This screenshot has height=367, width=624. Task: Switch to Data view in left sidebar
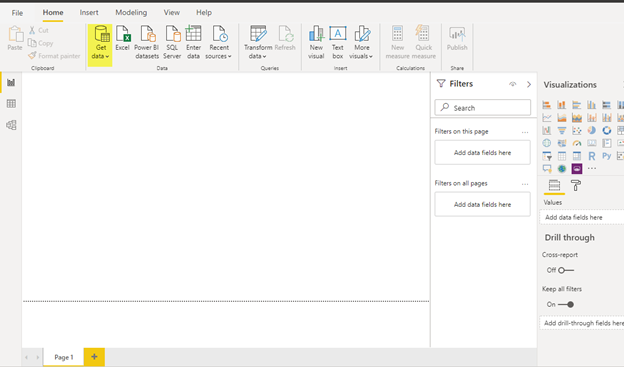(x=11, y=104)
